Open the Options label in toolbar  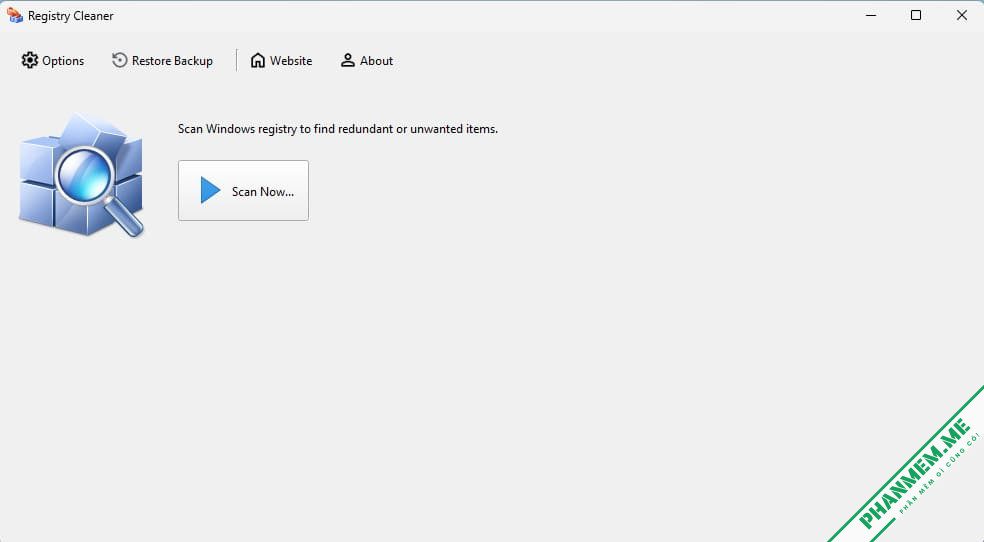[63, 61]
